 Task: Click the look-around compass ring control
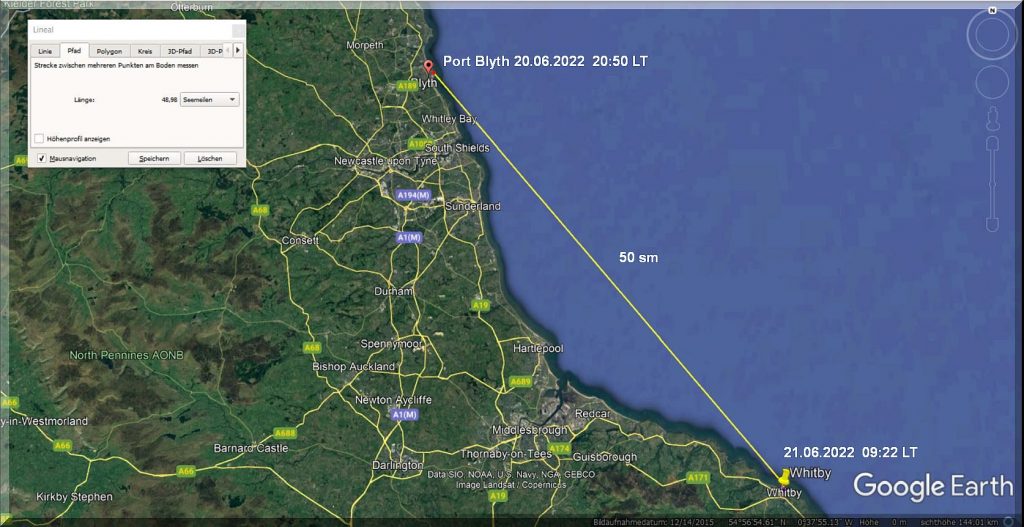pos(992,38)
